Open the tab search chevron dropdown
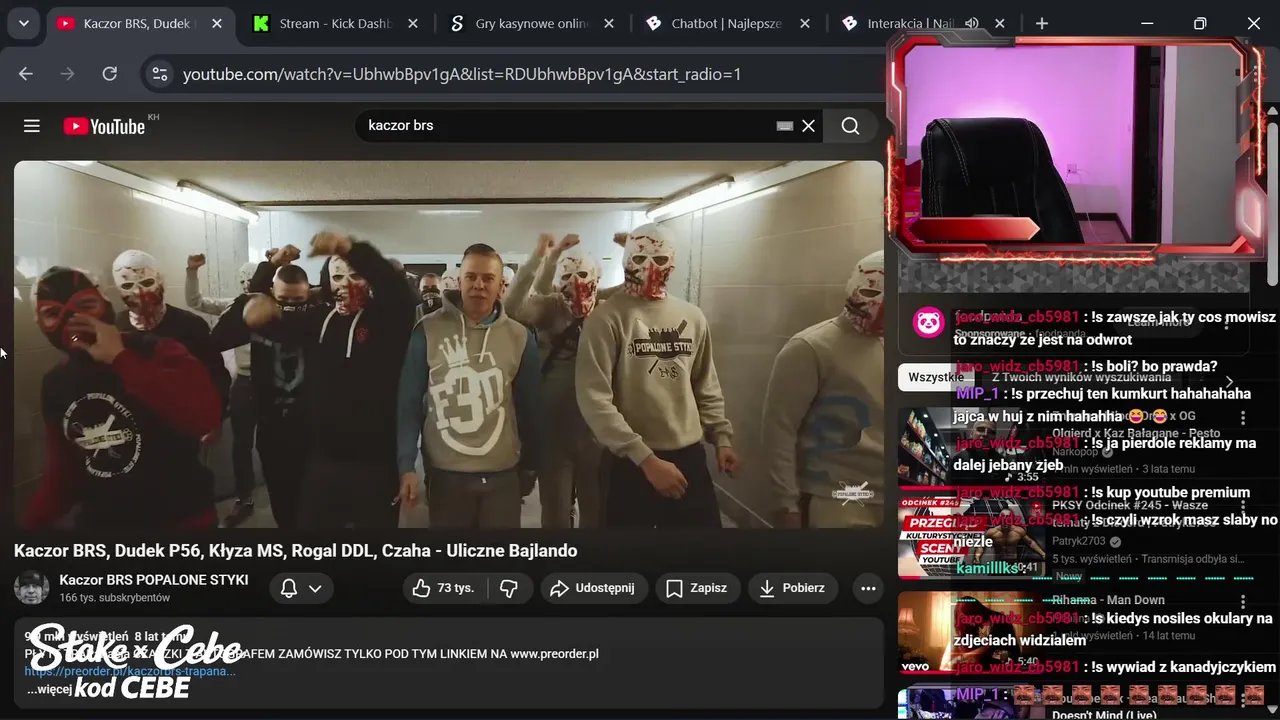 coord(23,23)
